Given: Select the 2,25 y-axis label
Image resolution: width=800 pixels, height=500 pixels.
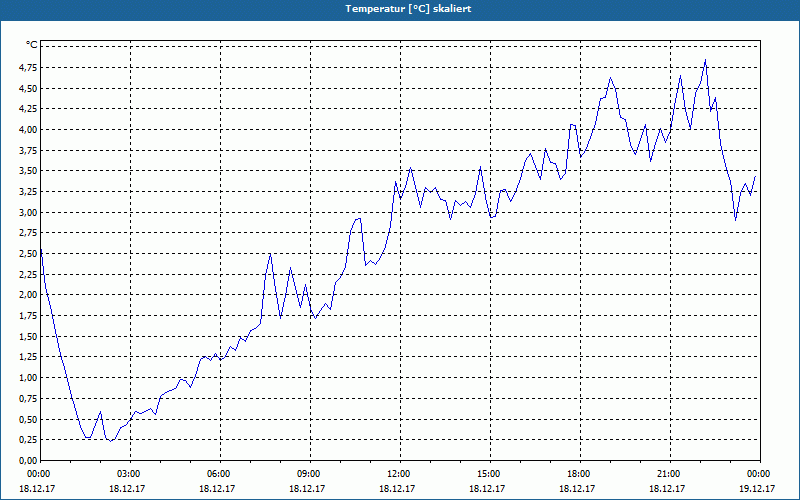Looking at the screenshot, I should tap(29, 274).
